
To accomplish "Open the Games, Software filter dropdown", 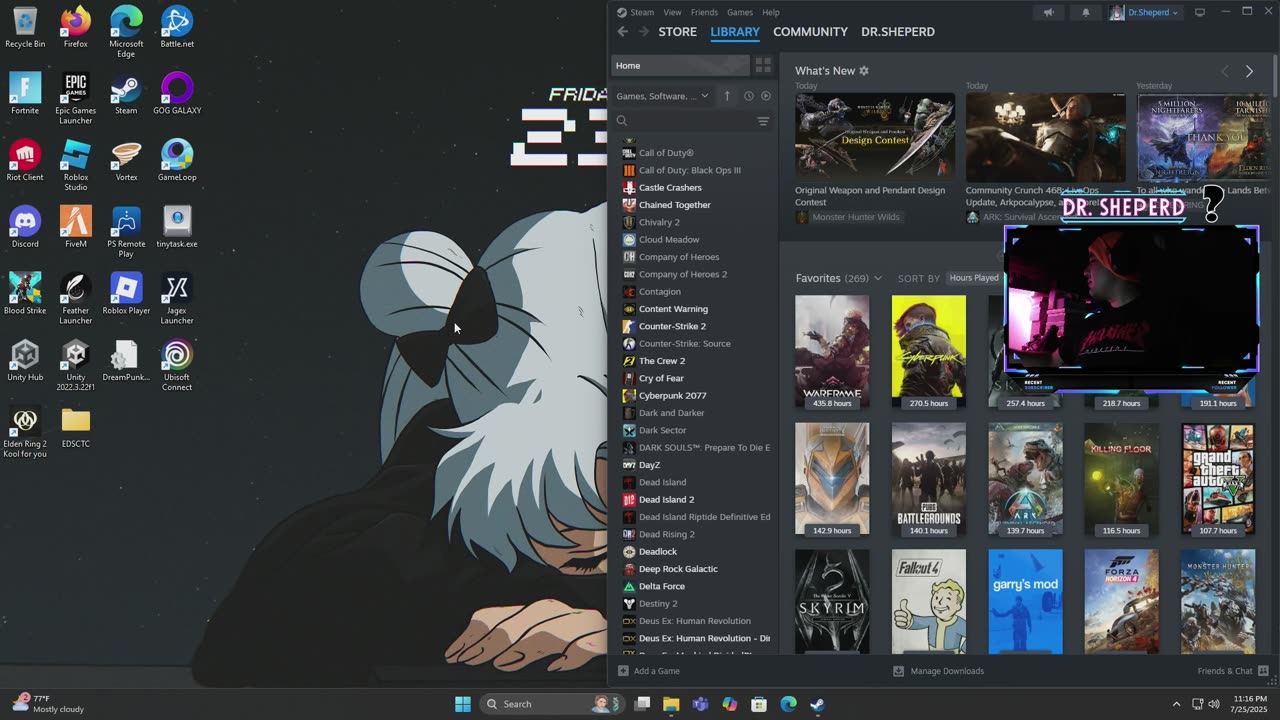I will pyautogui.click(x=663, y=96).
